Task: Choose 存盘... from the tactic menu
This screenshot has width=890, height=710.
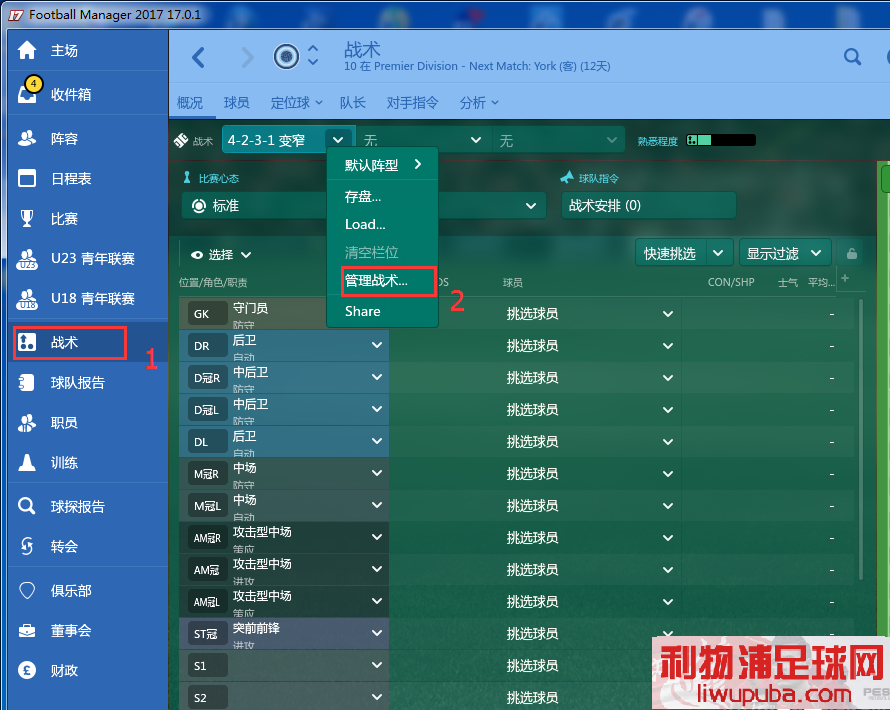Action: [382, 196]
